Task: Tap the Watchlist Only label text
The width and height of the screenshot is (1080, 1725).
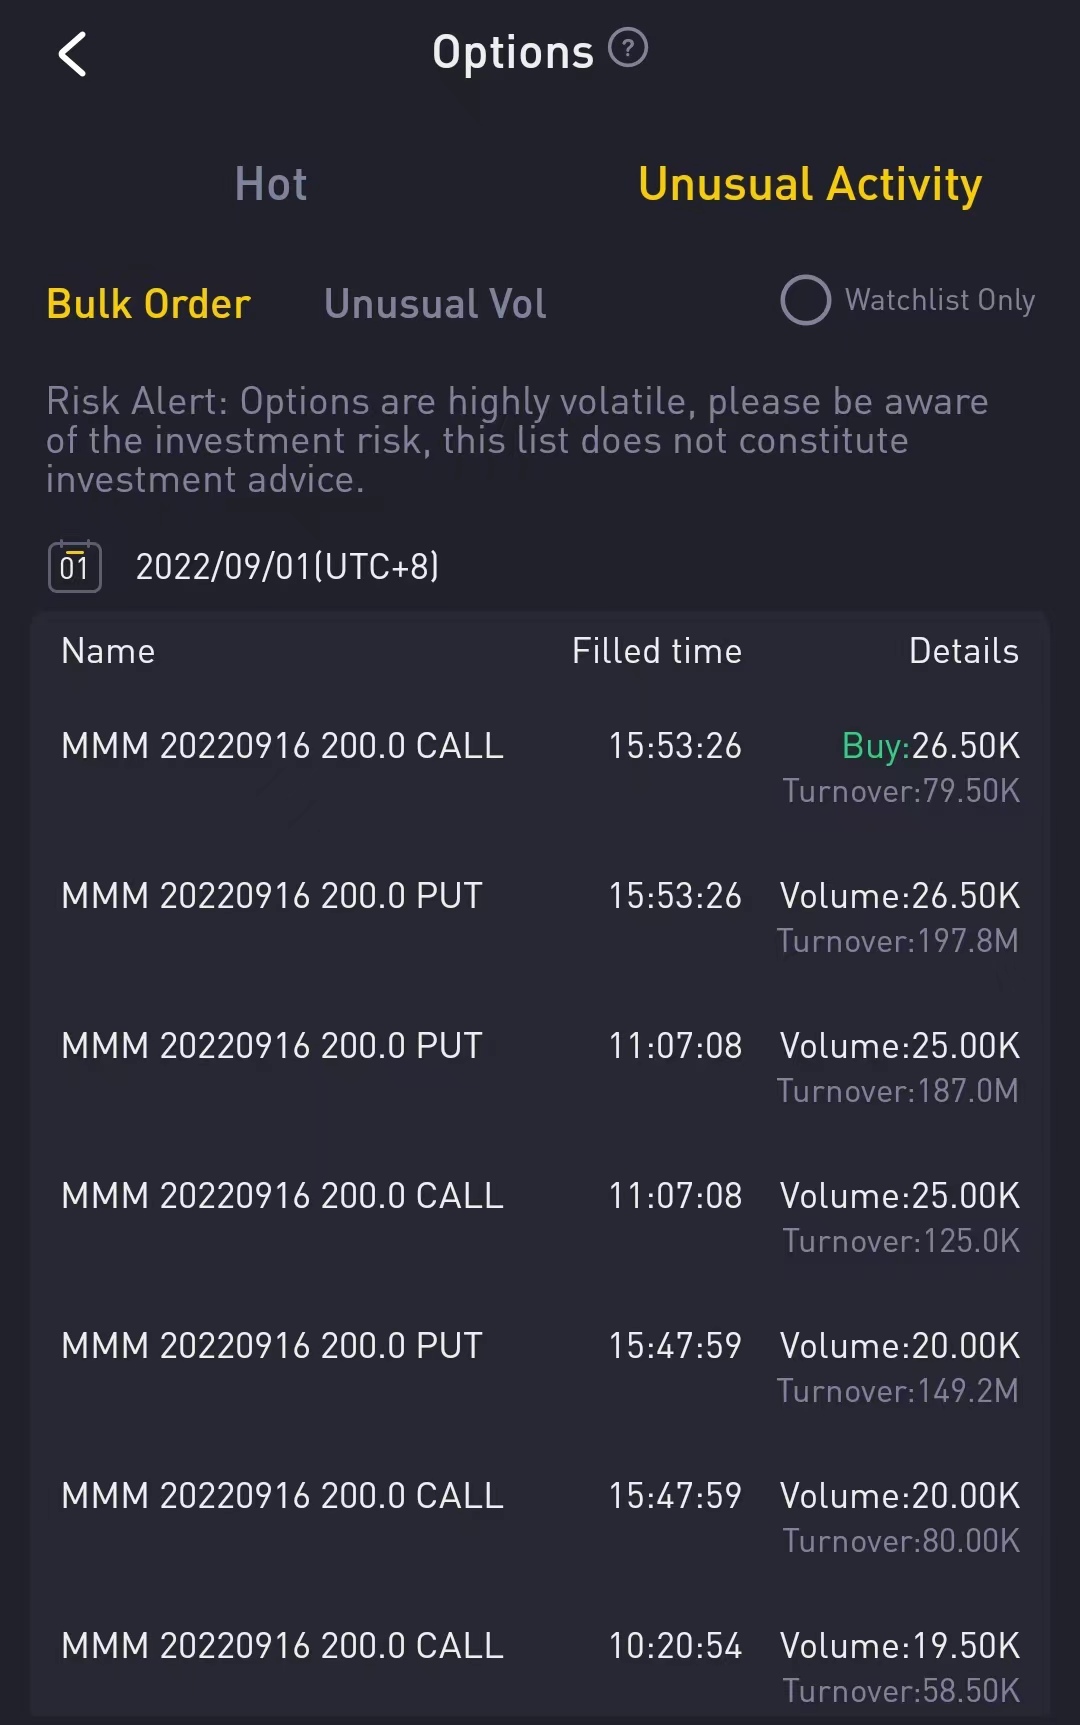Action: [939, 300]
